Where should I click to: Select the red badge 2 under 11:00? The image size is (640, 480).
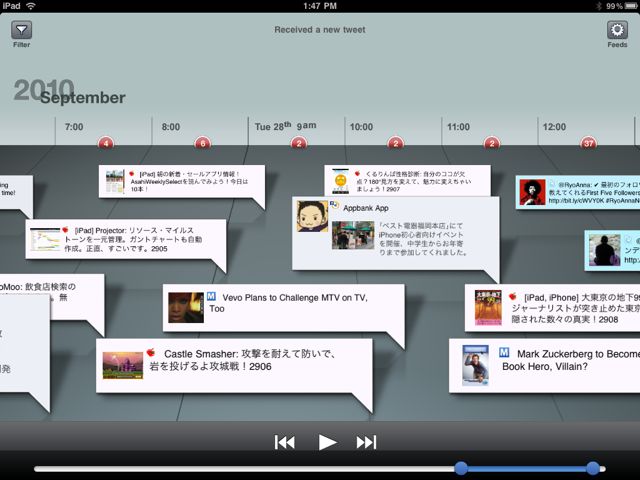492,143
